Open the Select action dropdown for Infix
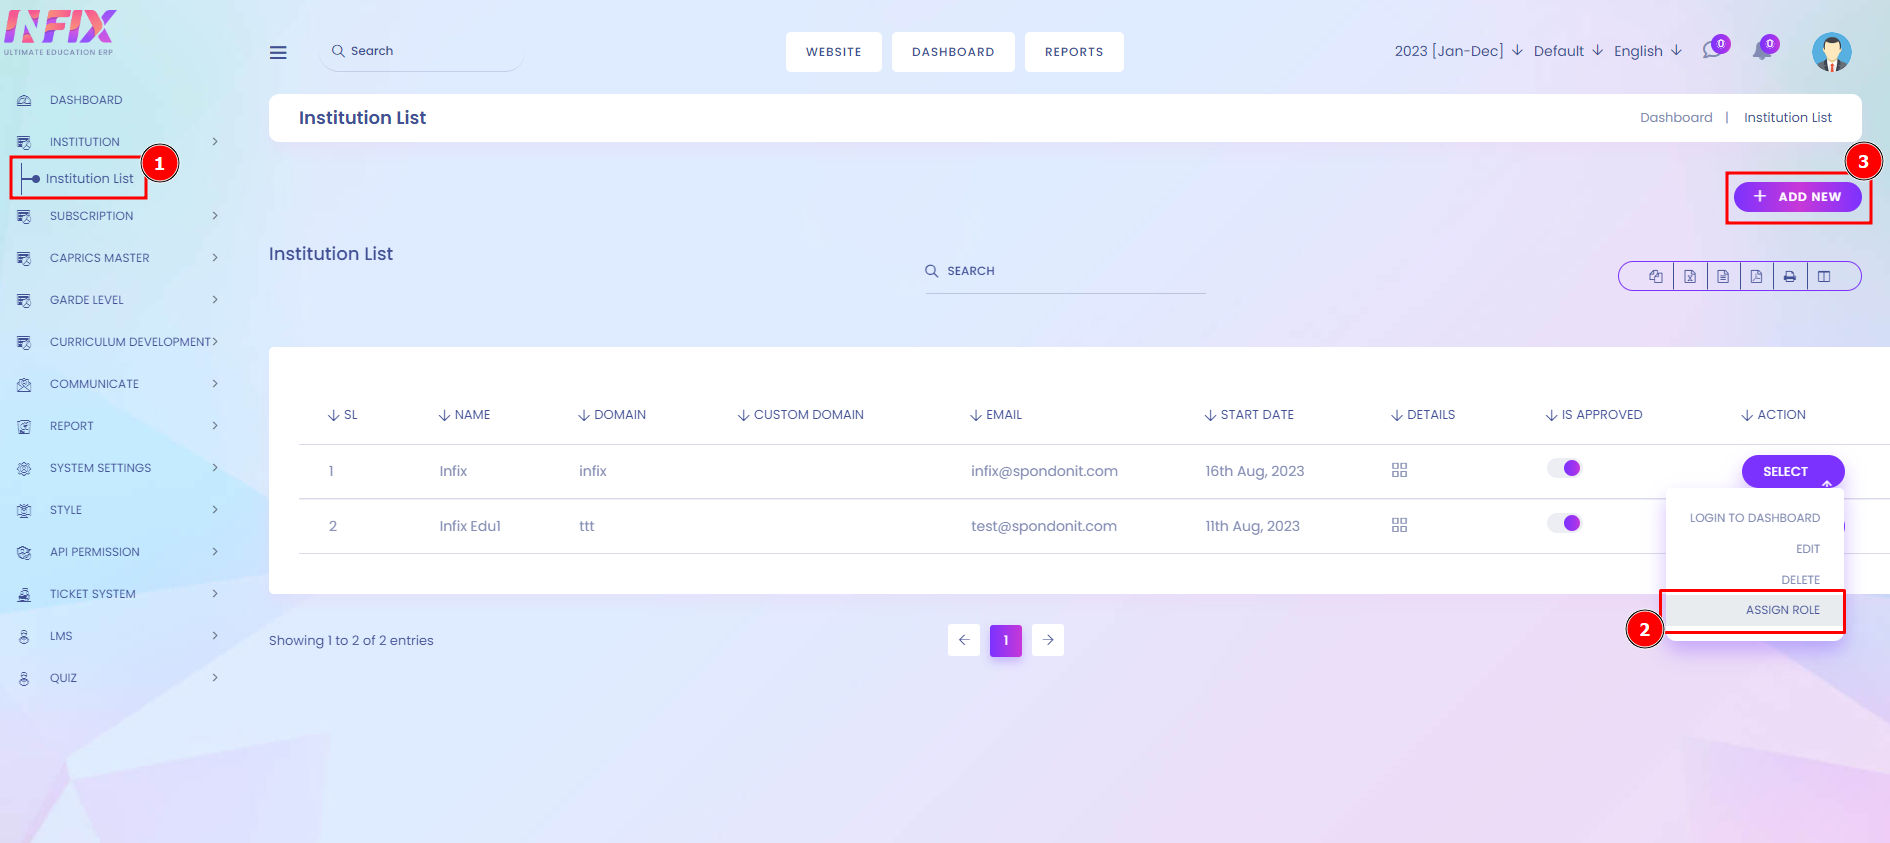Image resolution: width=1890 pixels, height=843 pixels. [1793, 471]
